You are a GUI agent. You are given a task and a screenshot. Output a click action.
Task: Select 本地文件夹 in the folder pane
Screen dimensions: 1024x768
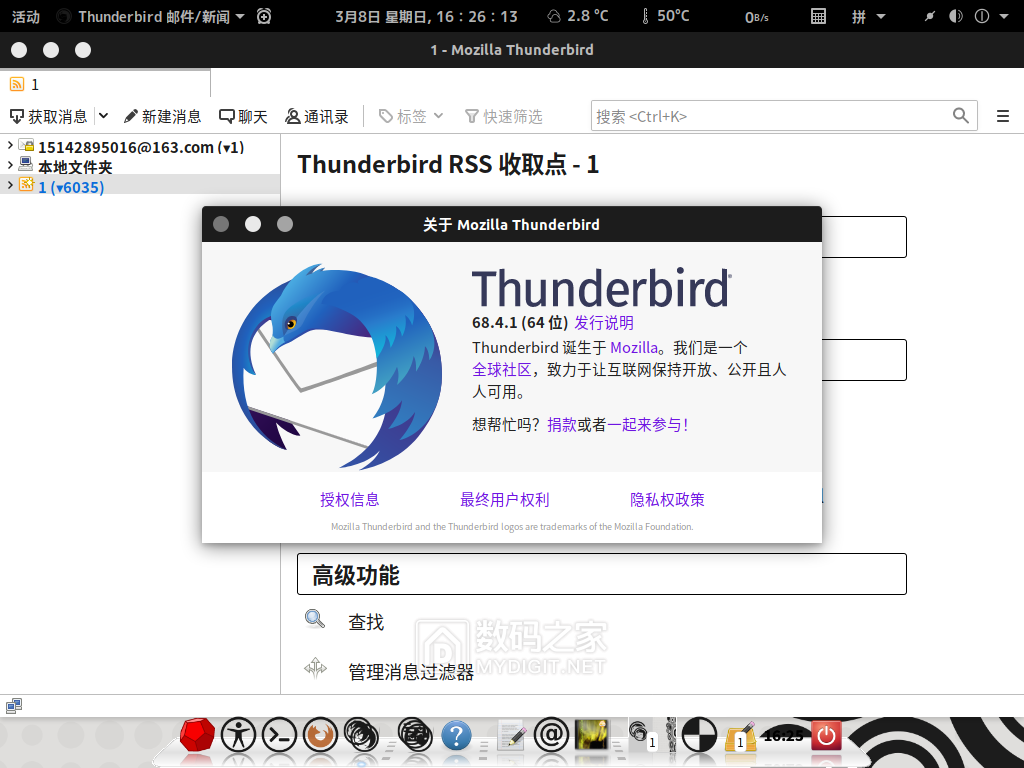coord(140,167)
